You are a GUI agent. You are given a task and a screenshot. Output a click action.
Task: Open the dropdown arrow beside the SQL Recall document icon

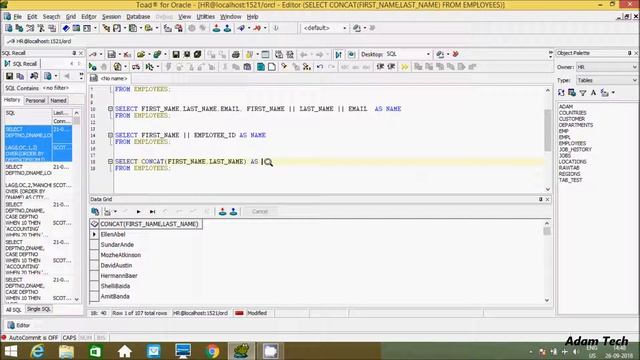[x=56, y=76]
